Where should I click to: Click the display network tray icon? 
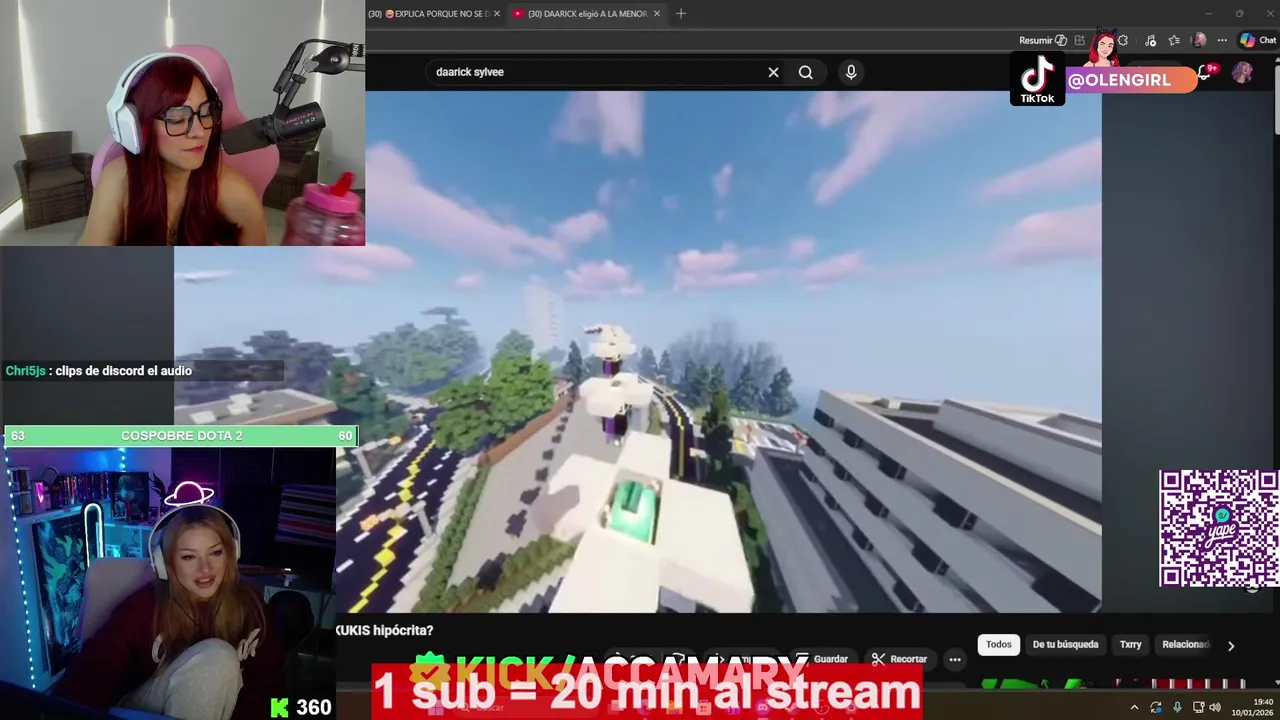click(x=1198, y=707)
